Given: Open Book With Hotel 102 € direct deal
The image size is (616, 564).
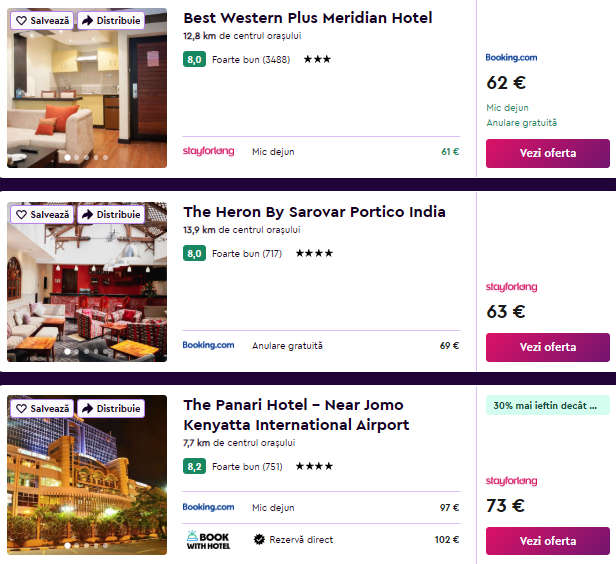Looking at the screenshot, I should pos(321,540).
